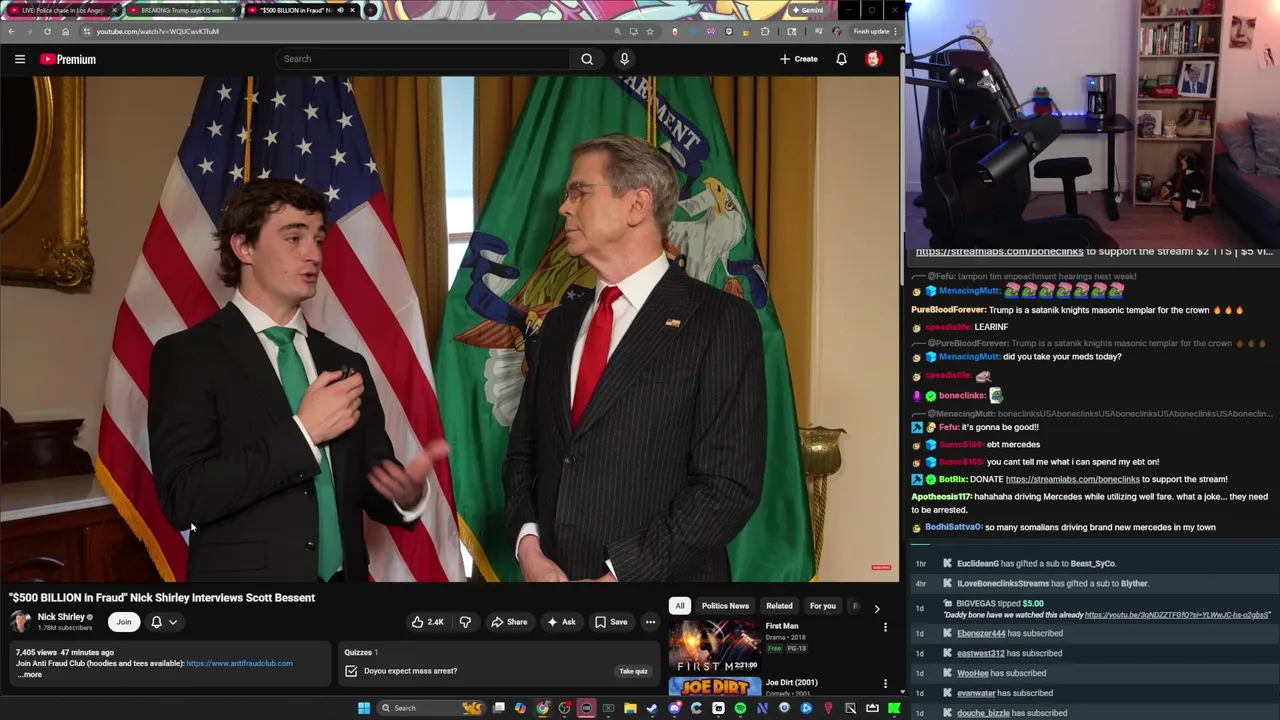Close the $500 BILLION browser tab
Image resolution: width=1280 pixels, height=720 pixels.
click(352, 10)
